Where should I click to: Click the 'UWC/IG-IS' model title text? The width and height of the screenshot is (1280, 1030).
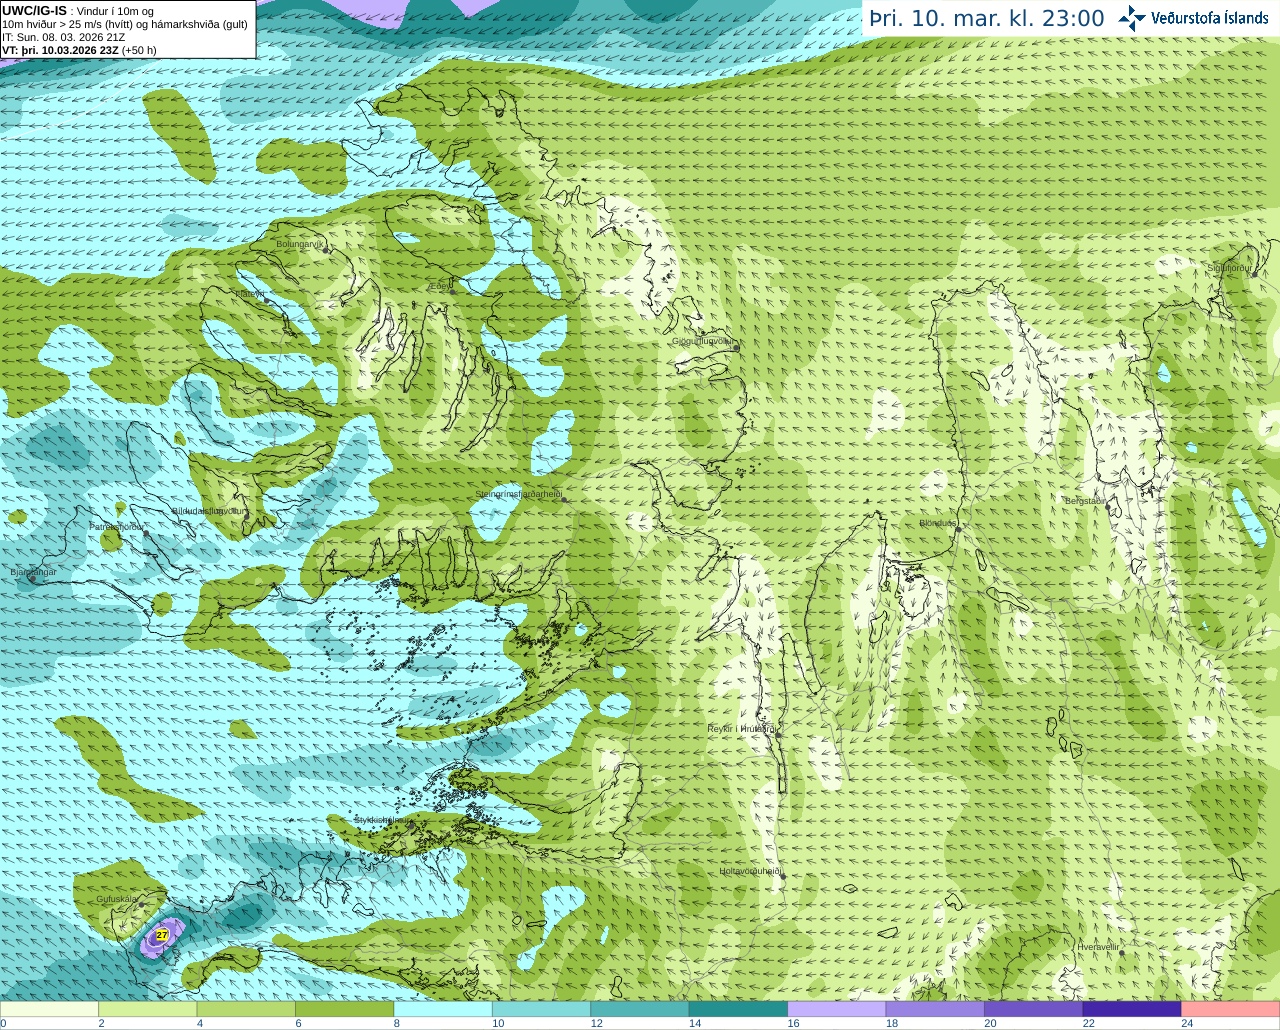tap(34, 10)
